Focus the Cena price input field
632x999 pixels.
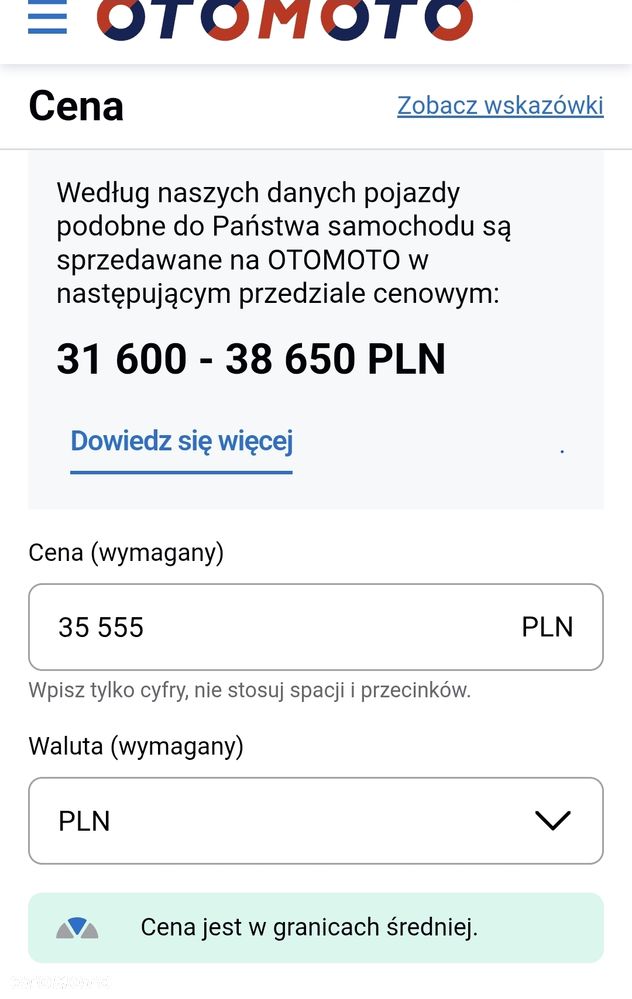point(280,627)
